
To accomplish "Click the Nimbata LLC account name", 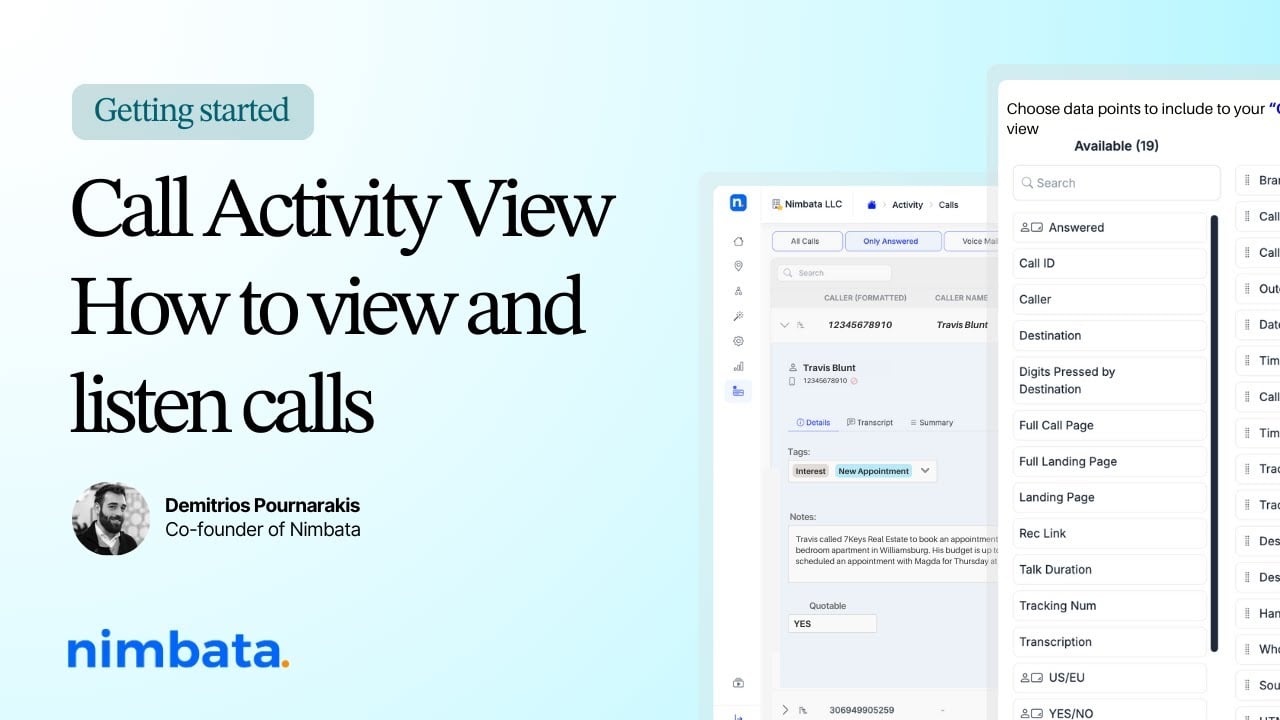I will click(x=813, y=204).
